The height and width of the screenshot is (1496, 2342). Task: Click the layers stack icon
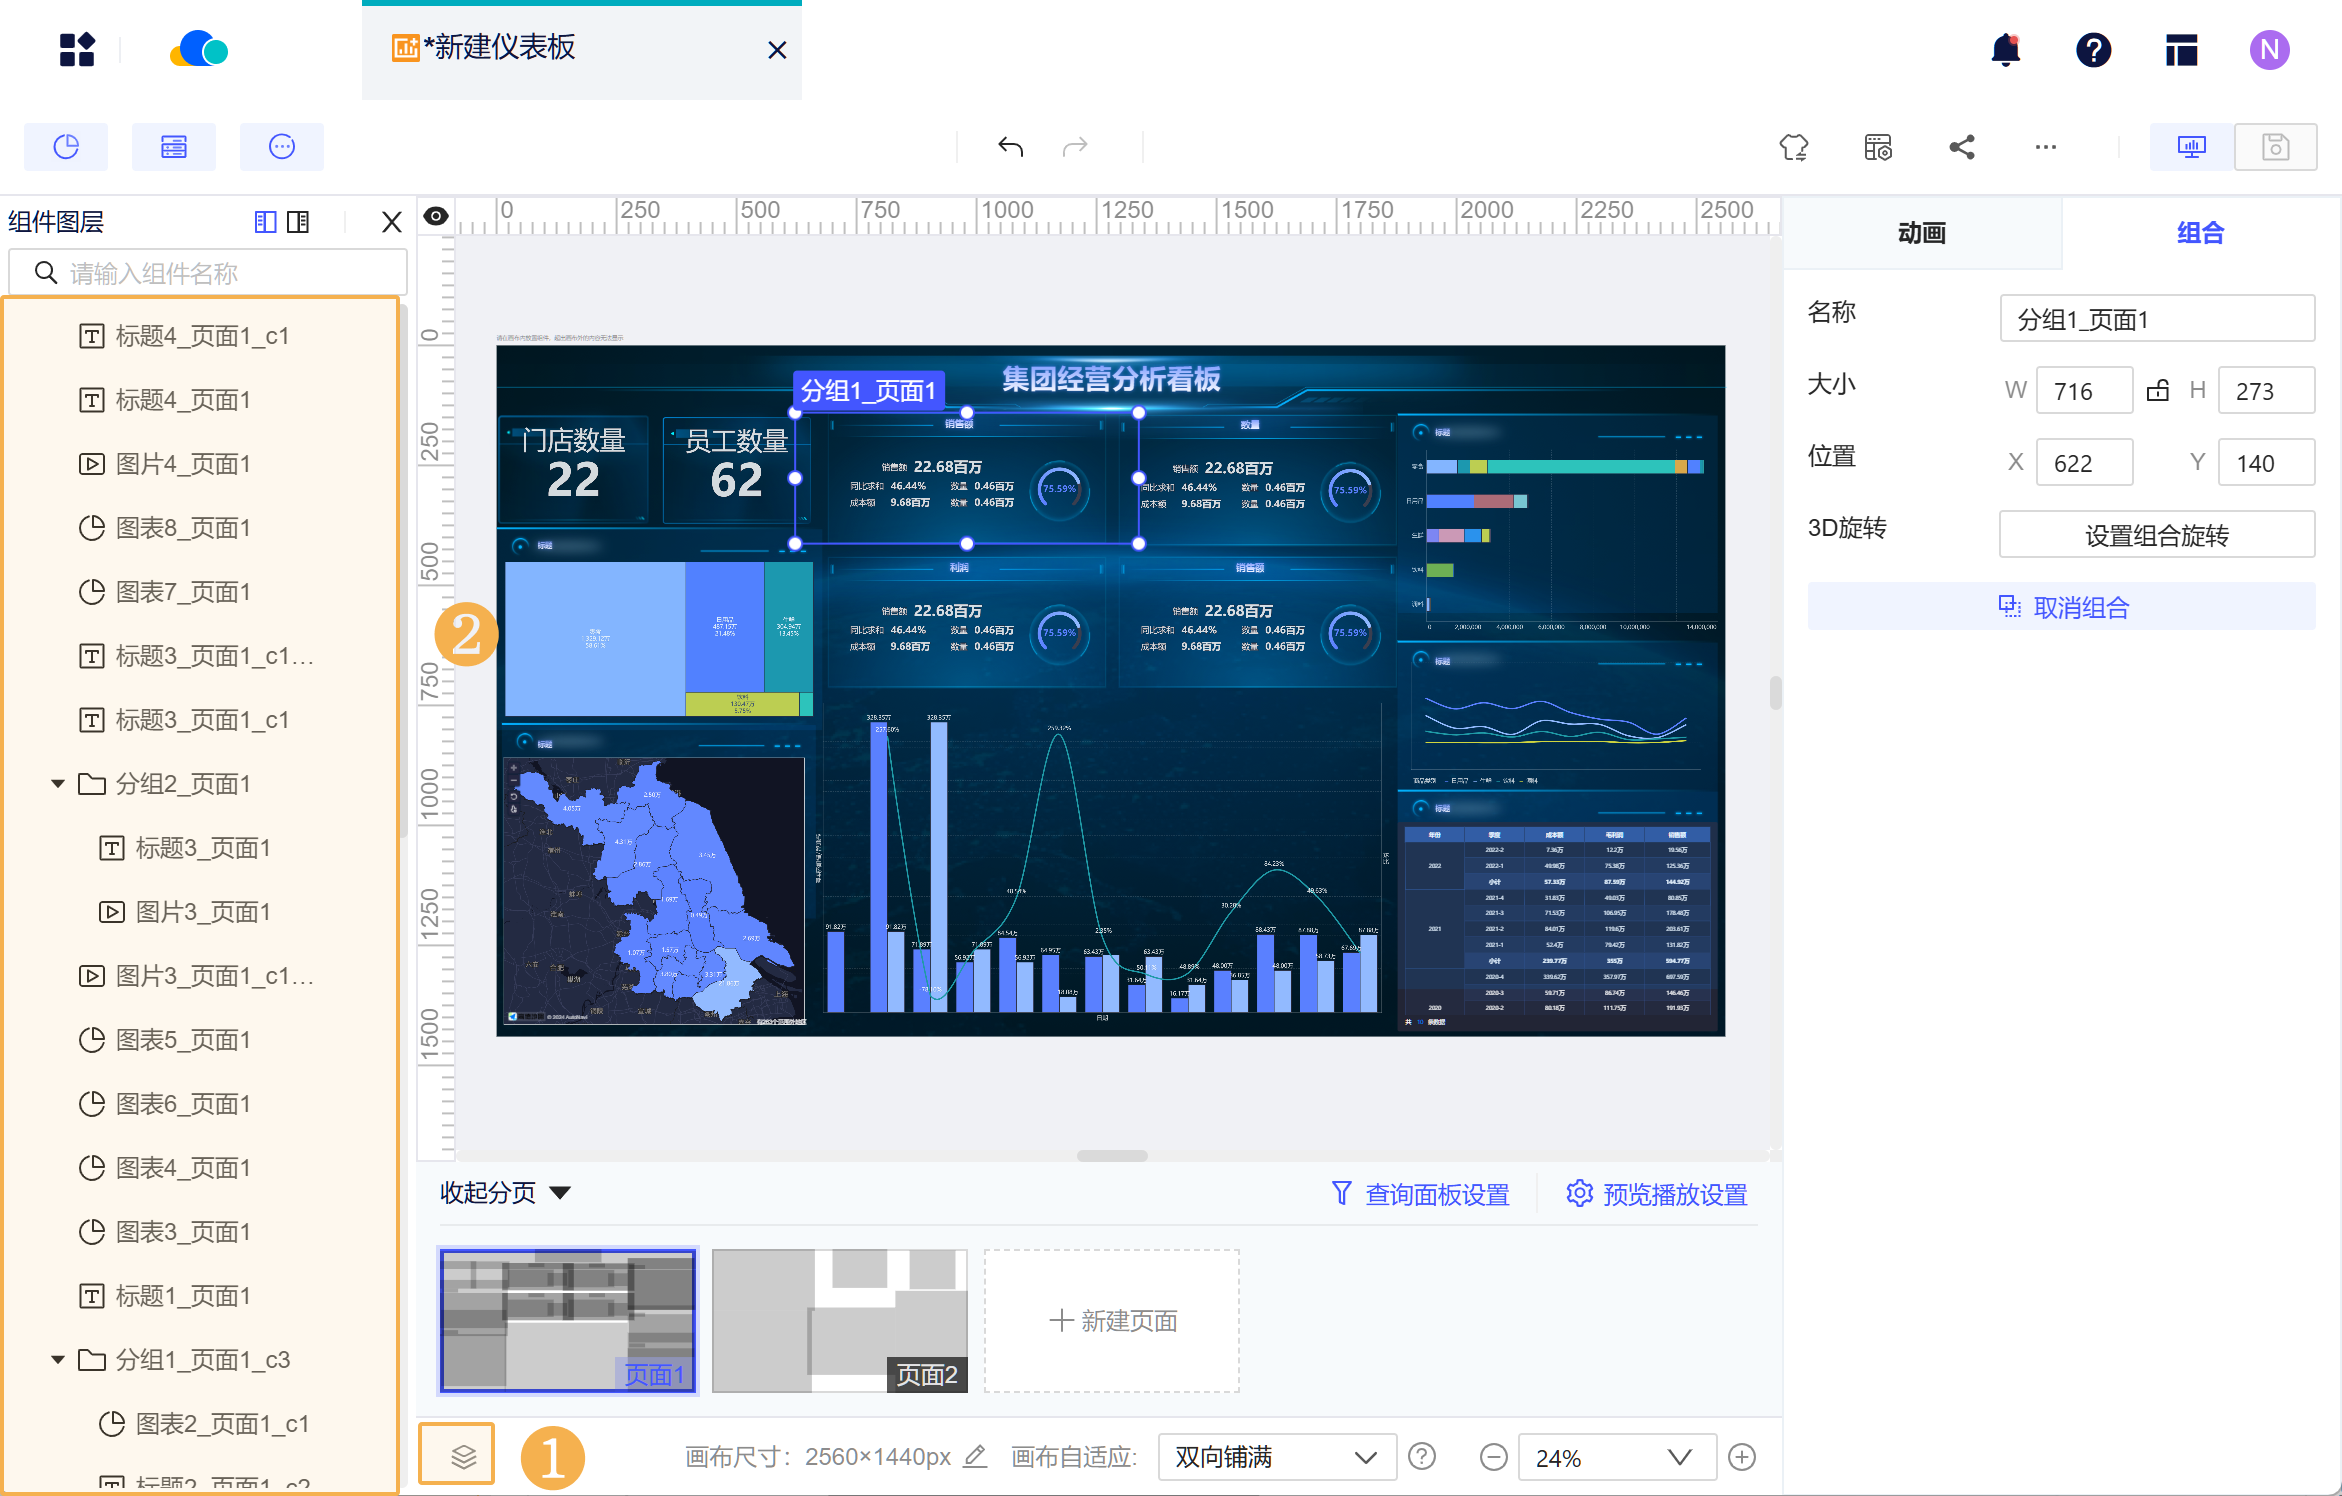tap(462, 1456)
